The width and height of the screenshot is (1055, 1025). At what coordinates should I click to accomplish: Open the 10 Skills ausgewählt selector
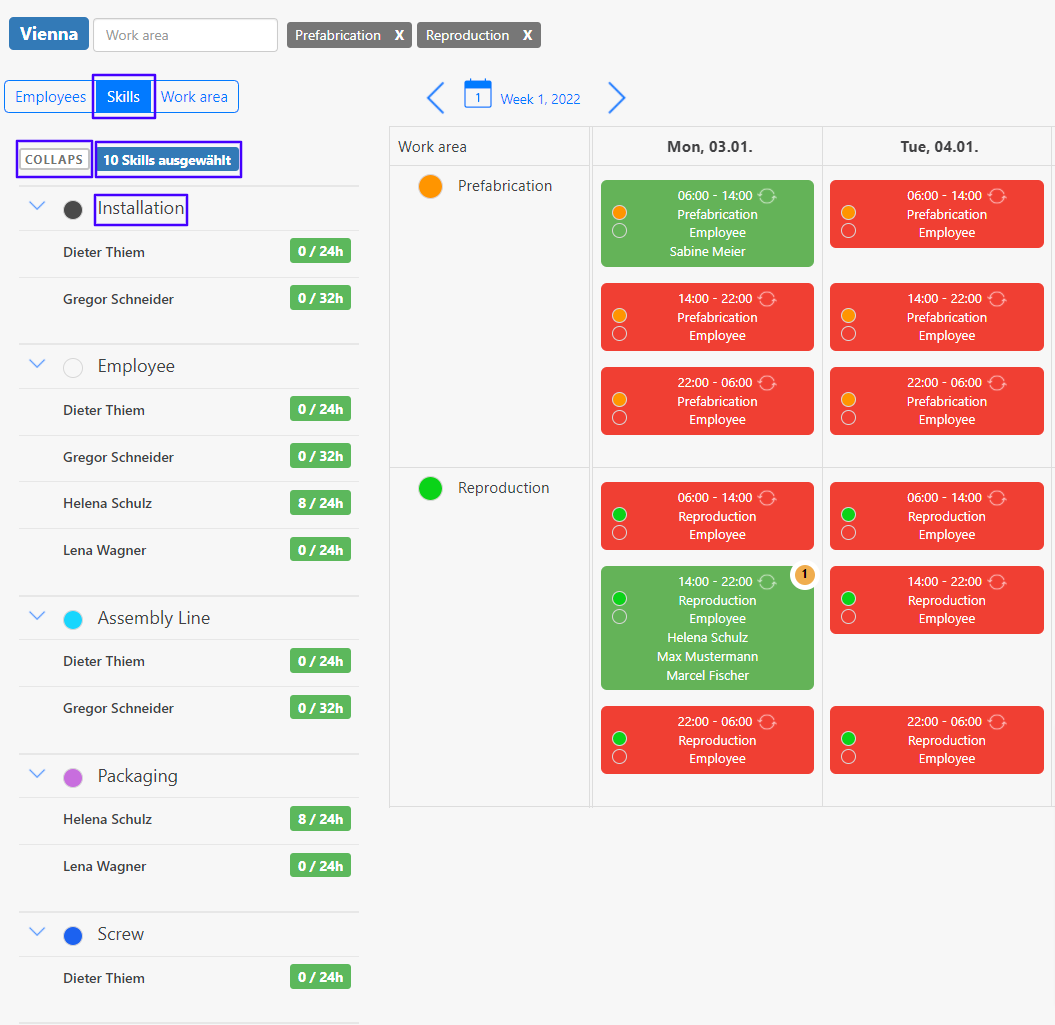click(167, 160)
